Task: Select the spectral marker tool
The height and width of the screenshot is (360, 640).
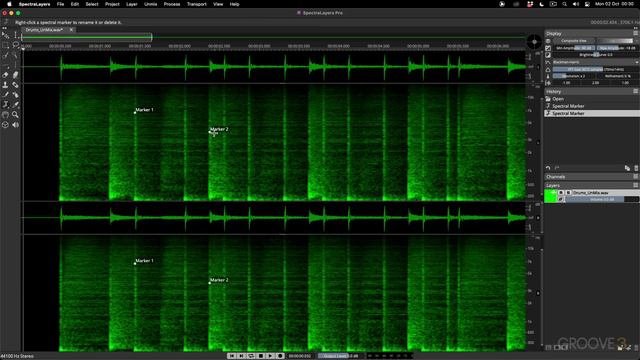Action: click(x=5, y=105)
